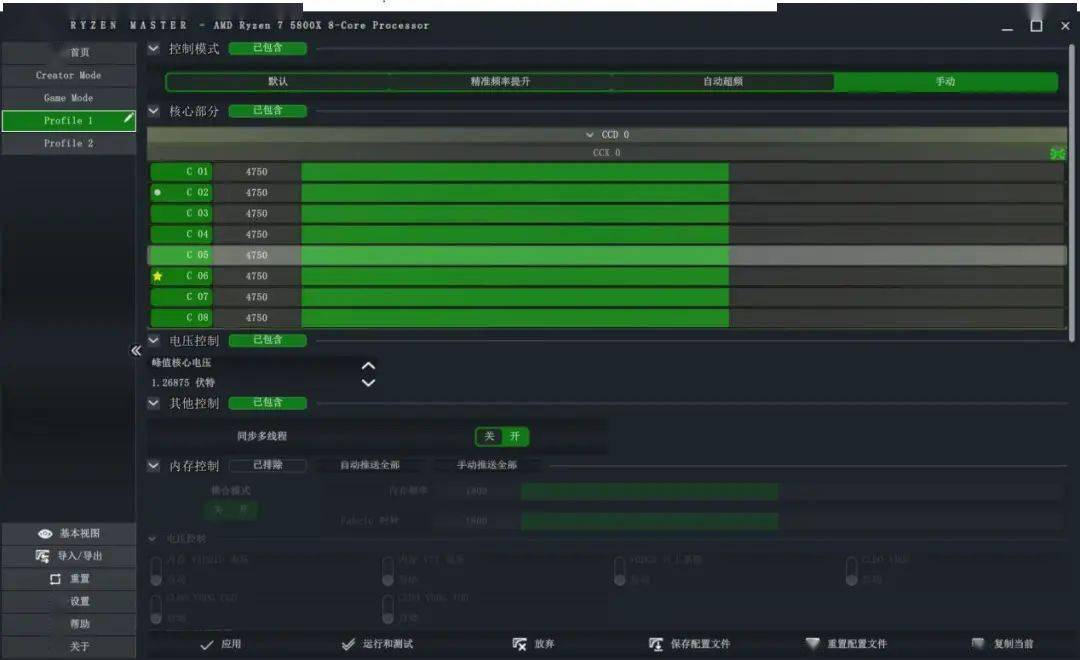Click the 保存配置文件 save icon

pos(656,644)
